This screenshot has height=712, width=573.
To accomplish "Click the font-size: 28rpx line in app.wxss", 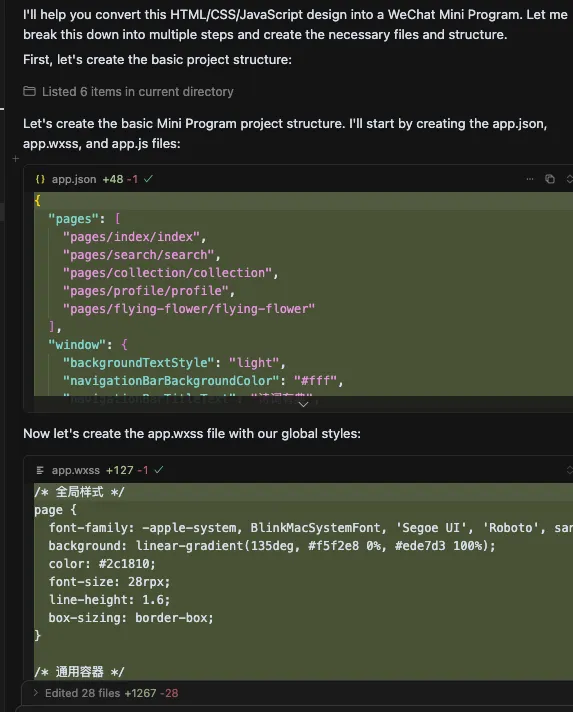I will click(109, 582).
